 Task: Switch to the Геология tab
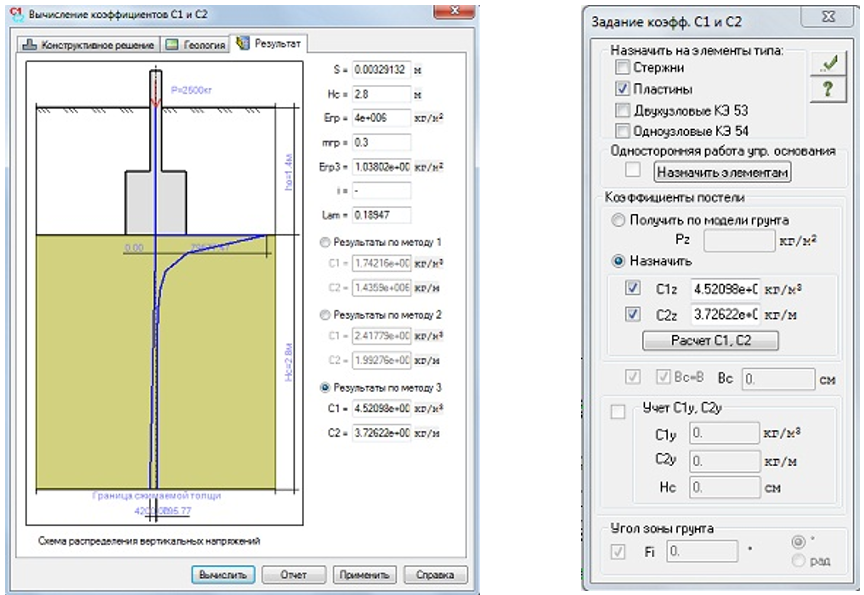coord(196,45)
